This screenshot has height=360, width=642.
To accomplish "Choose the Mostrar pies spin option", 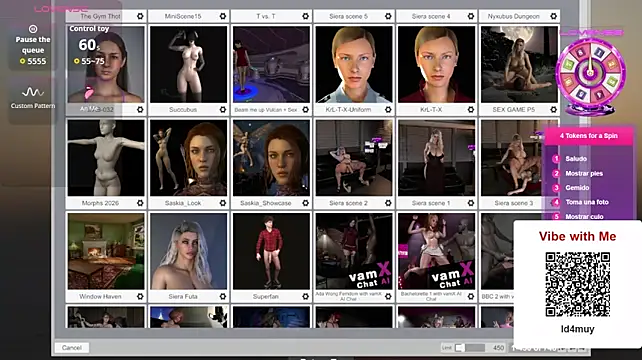I will pos(584,174).
